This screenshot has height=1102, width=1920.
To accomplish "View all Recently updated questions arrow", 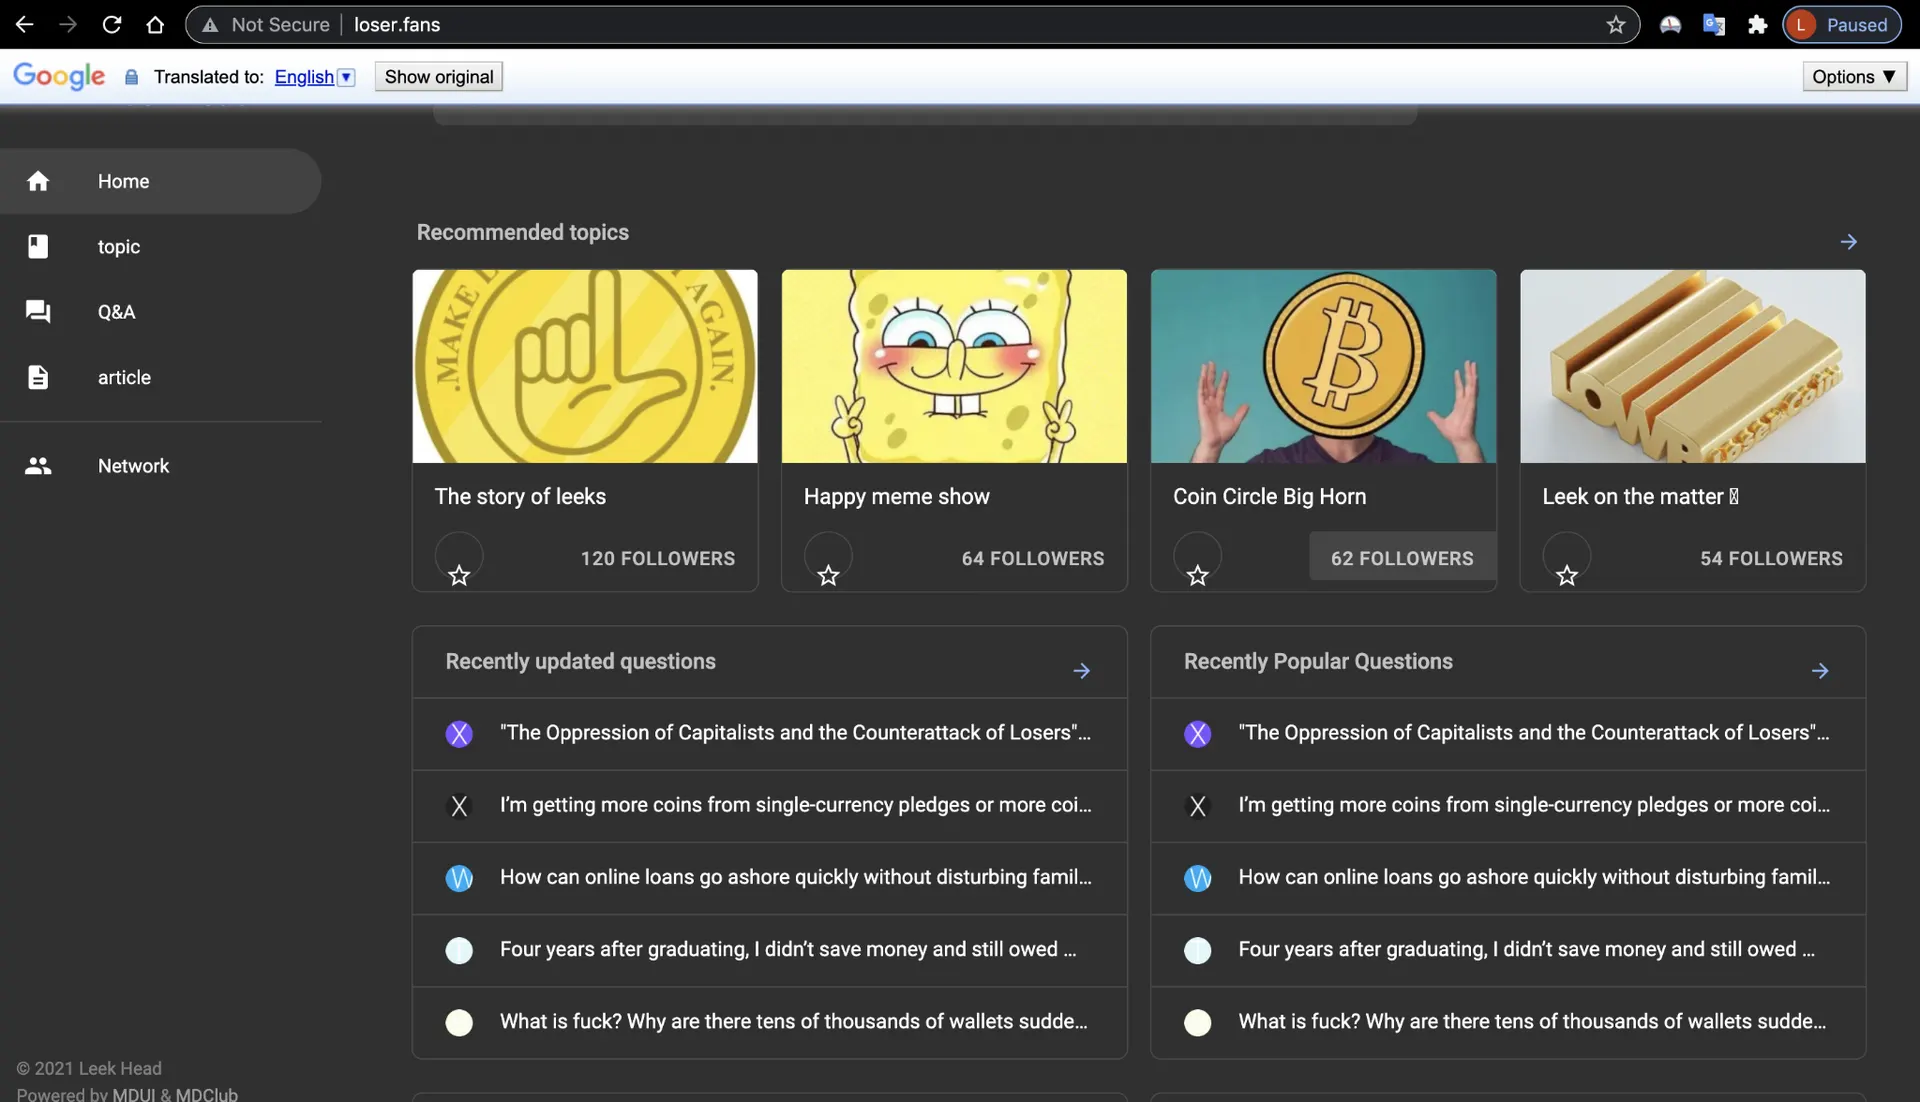I will coord(1081,671).
